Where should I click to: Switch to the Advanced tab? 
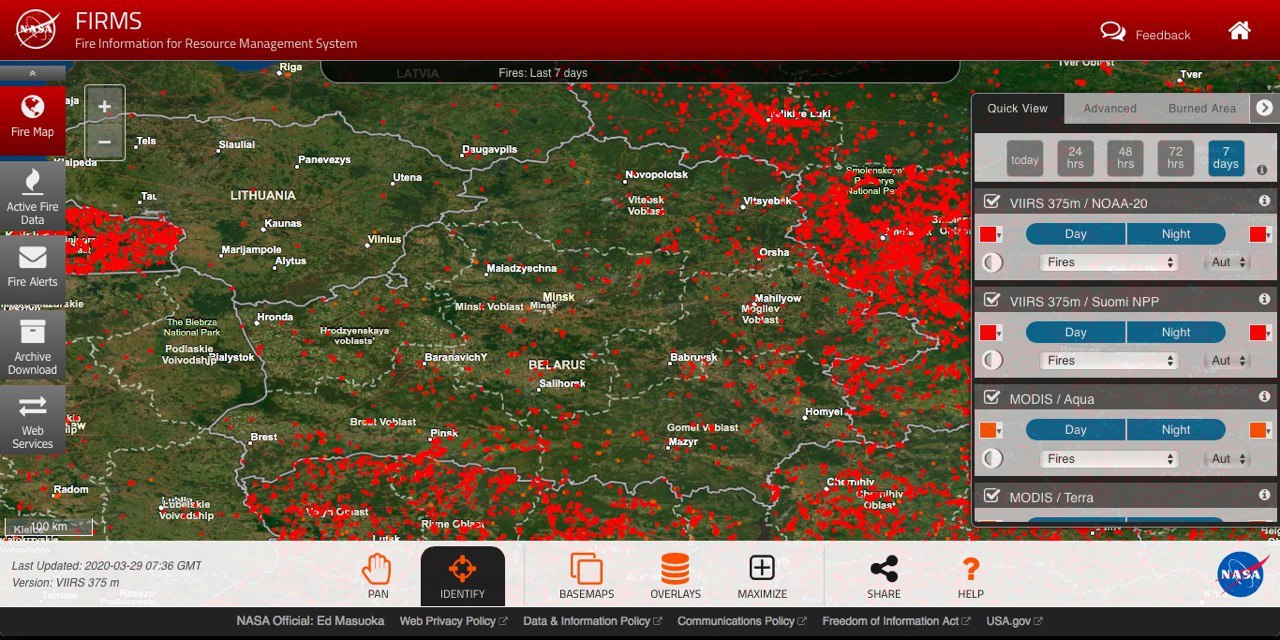(1110, 108)
